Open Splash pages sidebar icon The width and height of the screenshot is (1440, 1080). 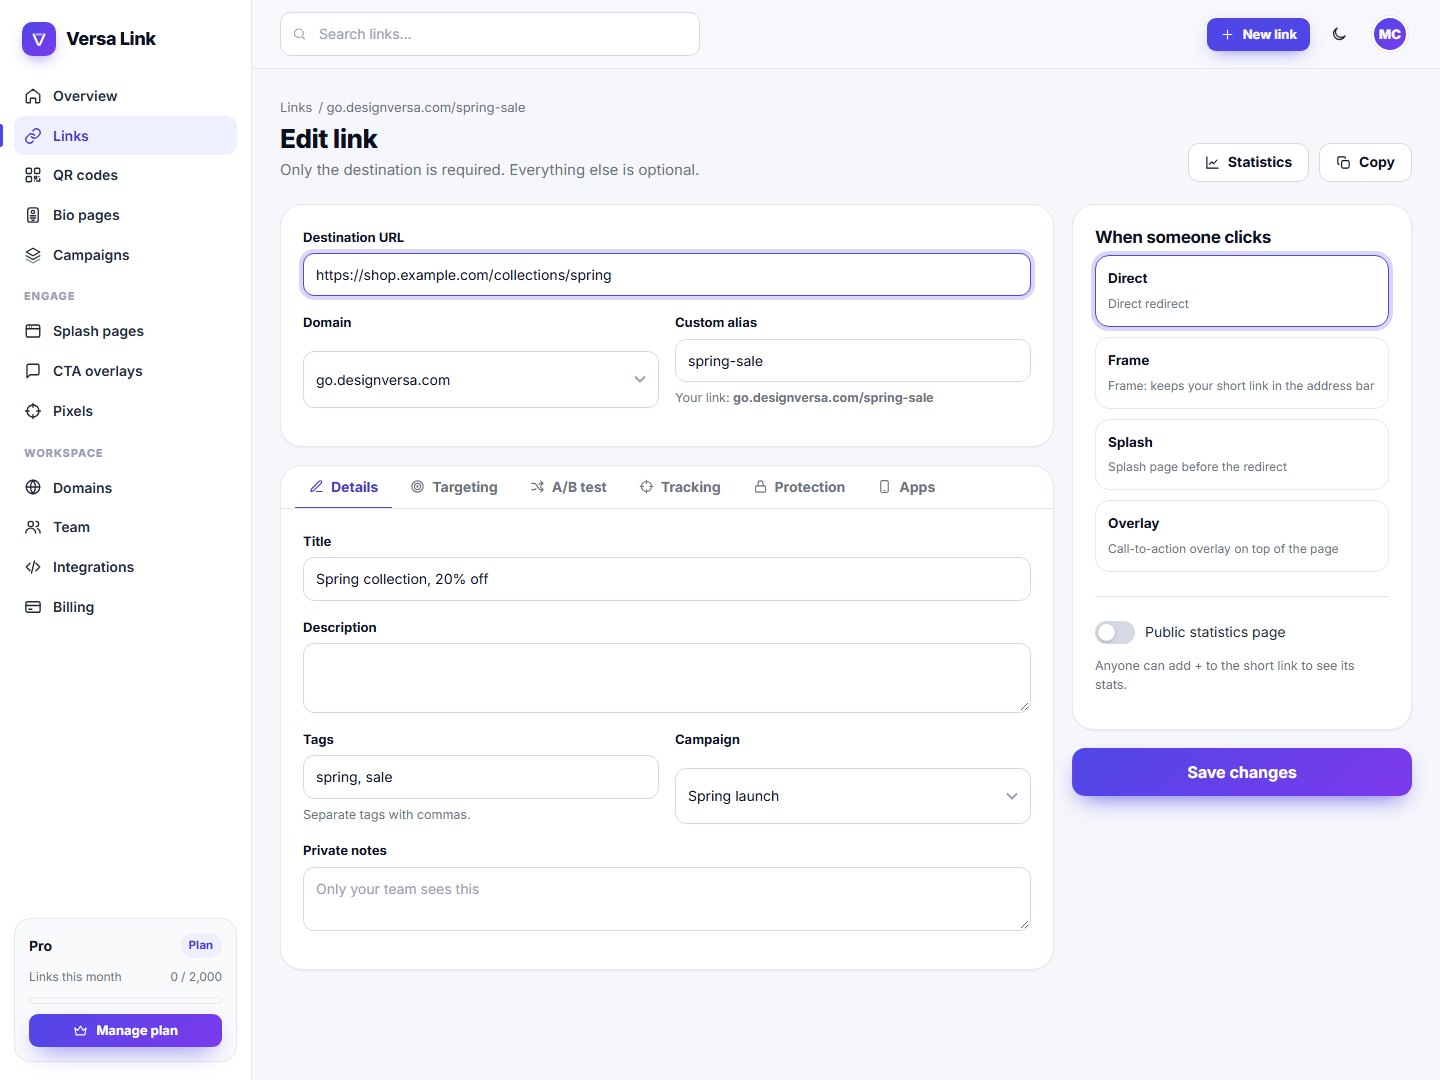point(33,331)
